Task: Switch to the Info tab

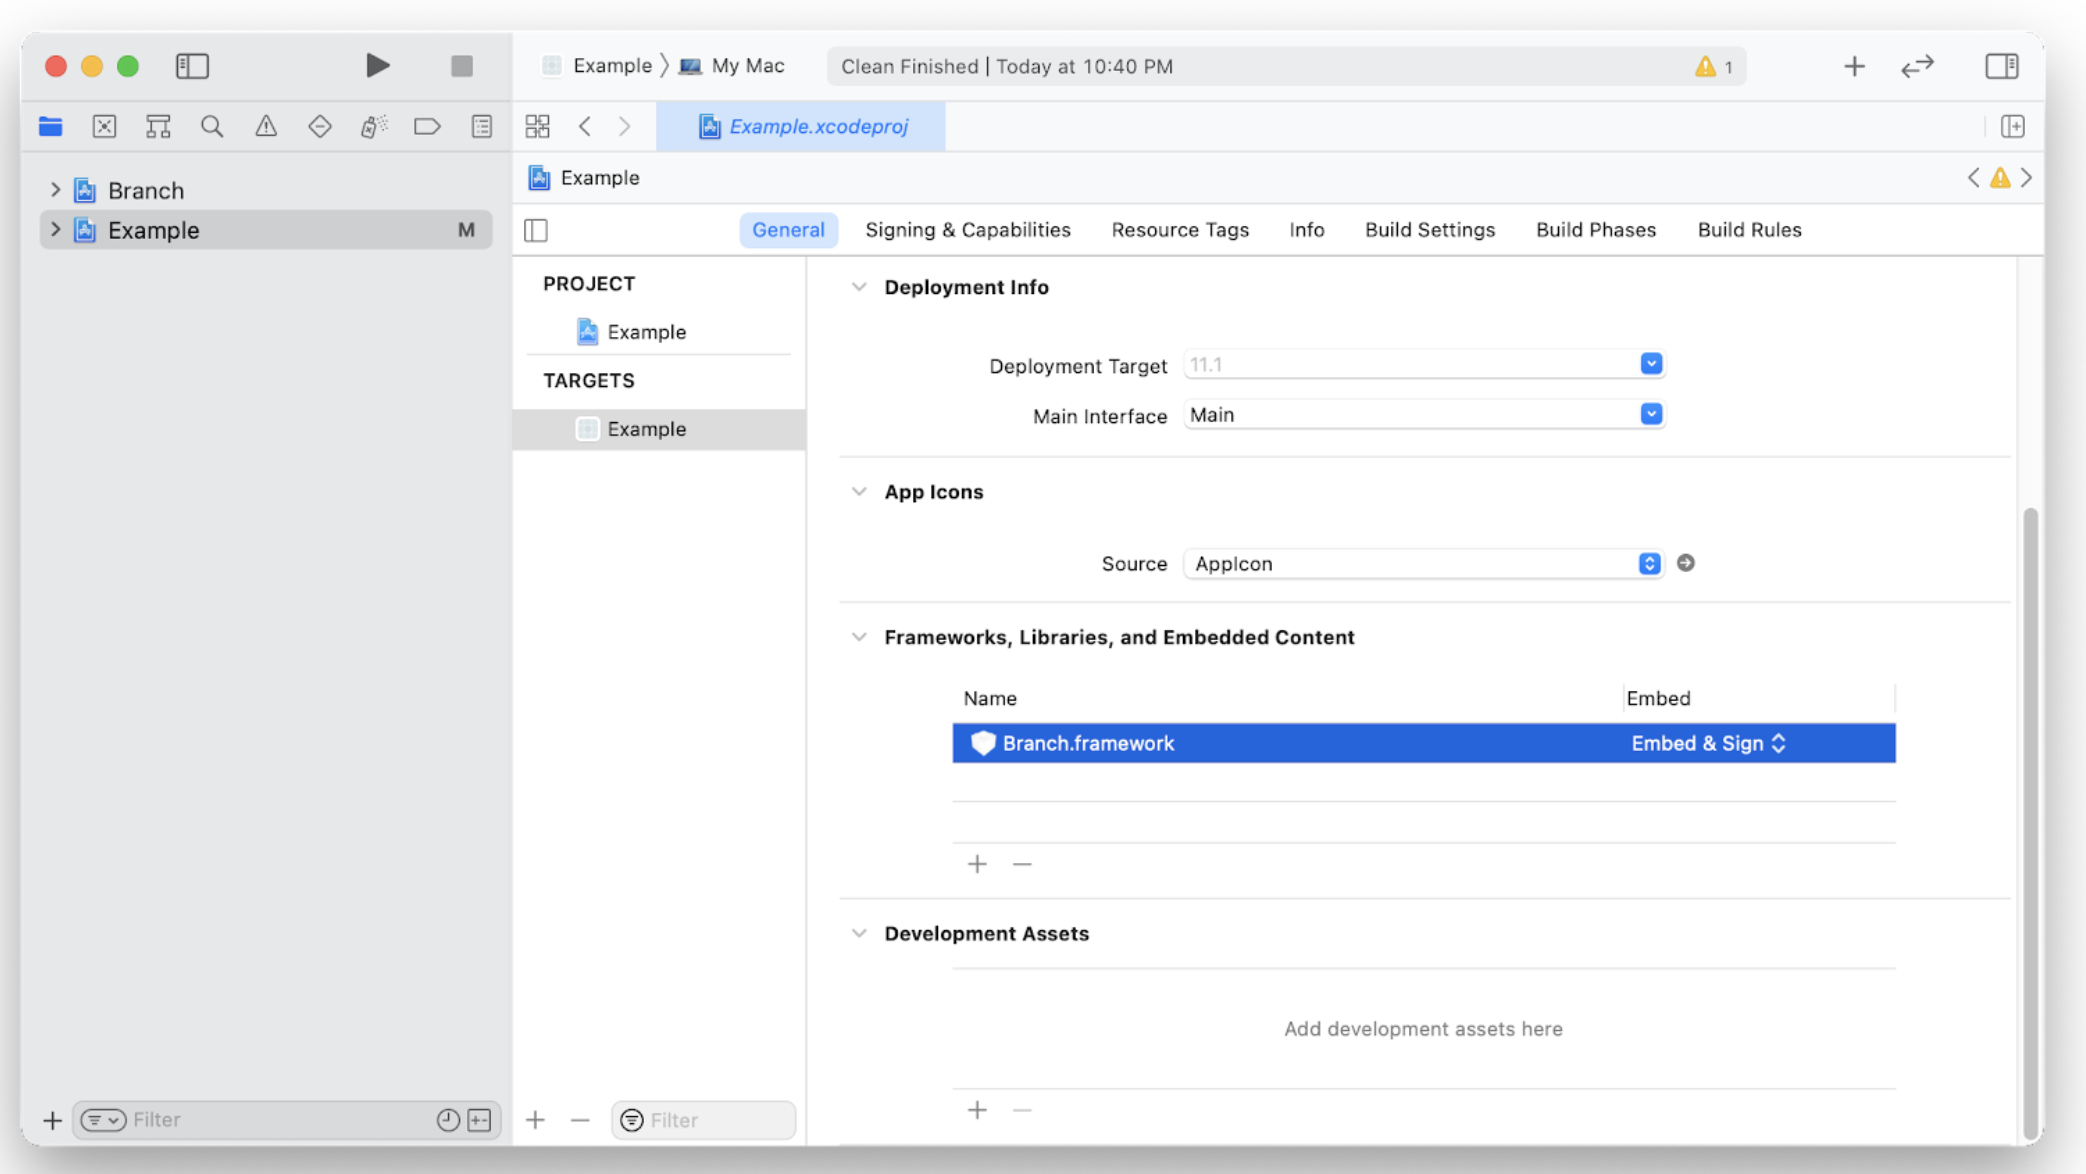Action: pos(1306,230)
